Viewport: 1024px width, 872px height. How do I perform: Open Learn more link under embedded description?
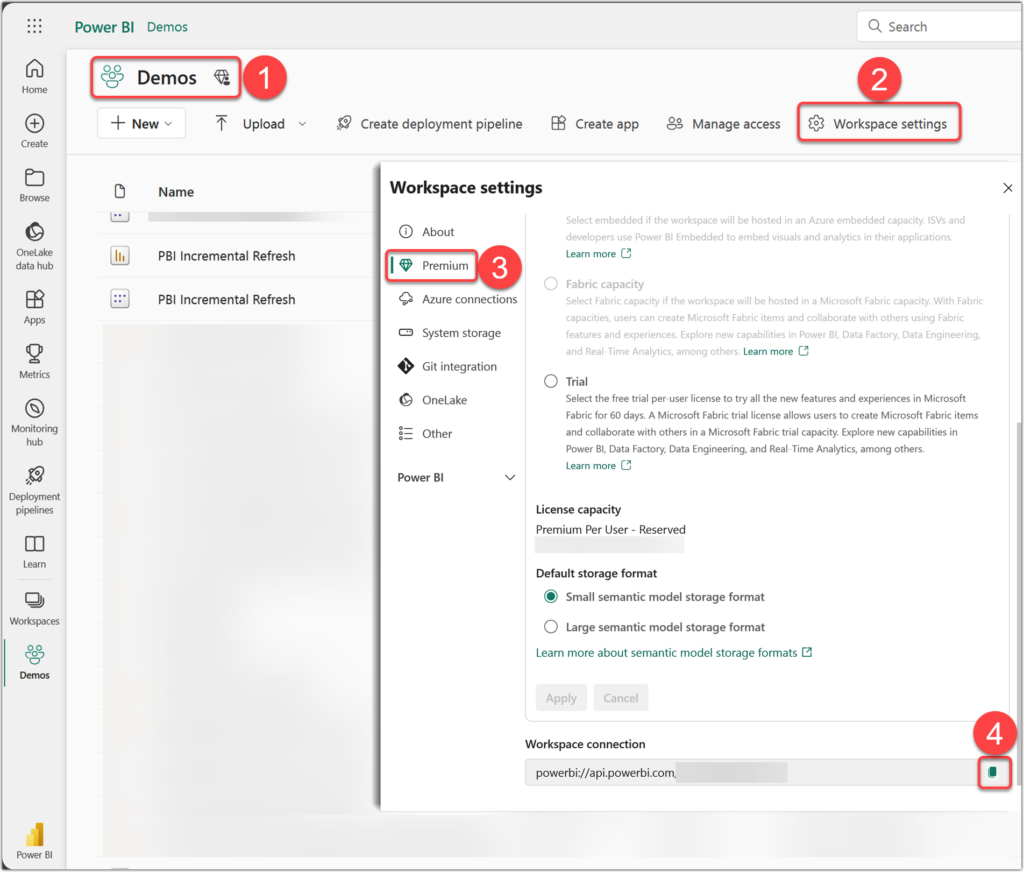[x=598, y=253]
